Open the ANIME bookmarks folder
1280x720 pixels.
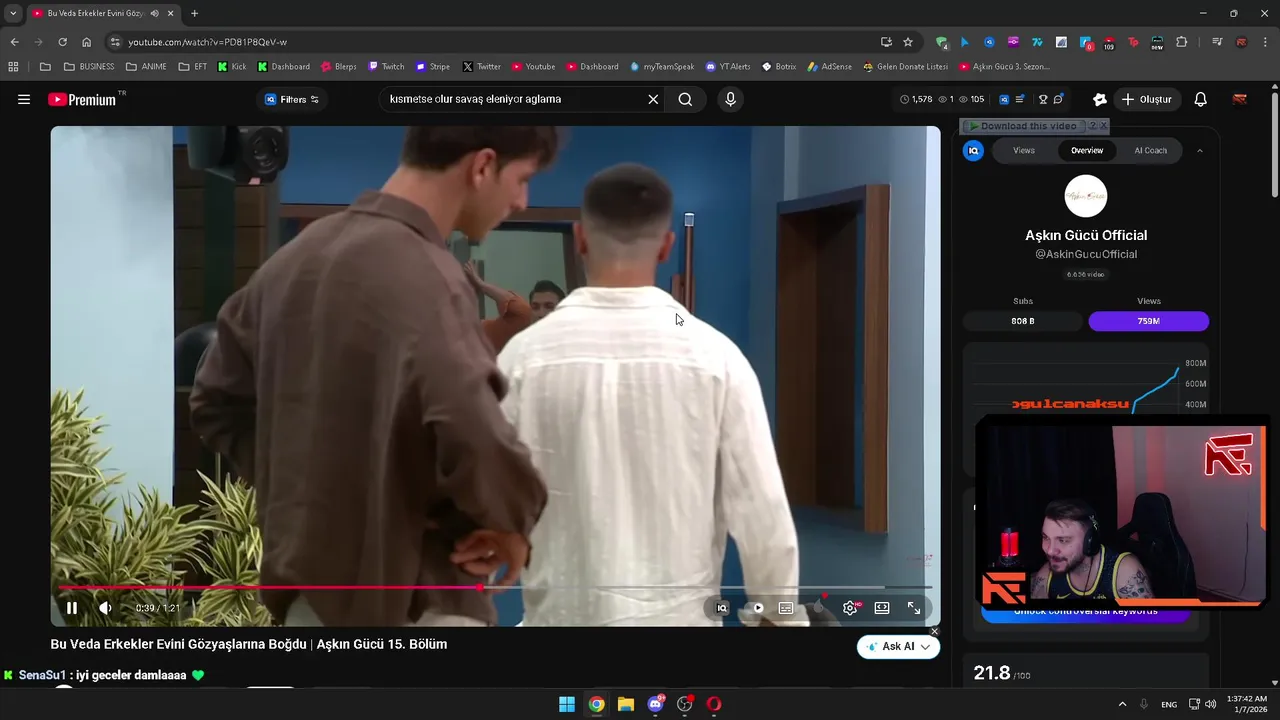[146, 67]
